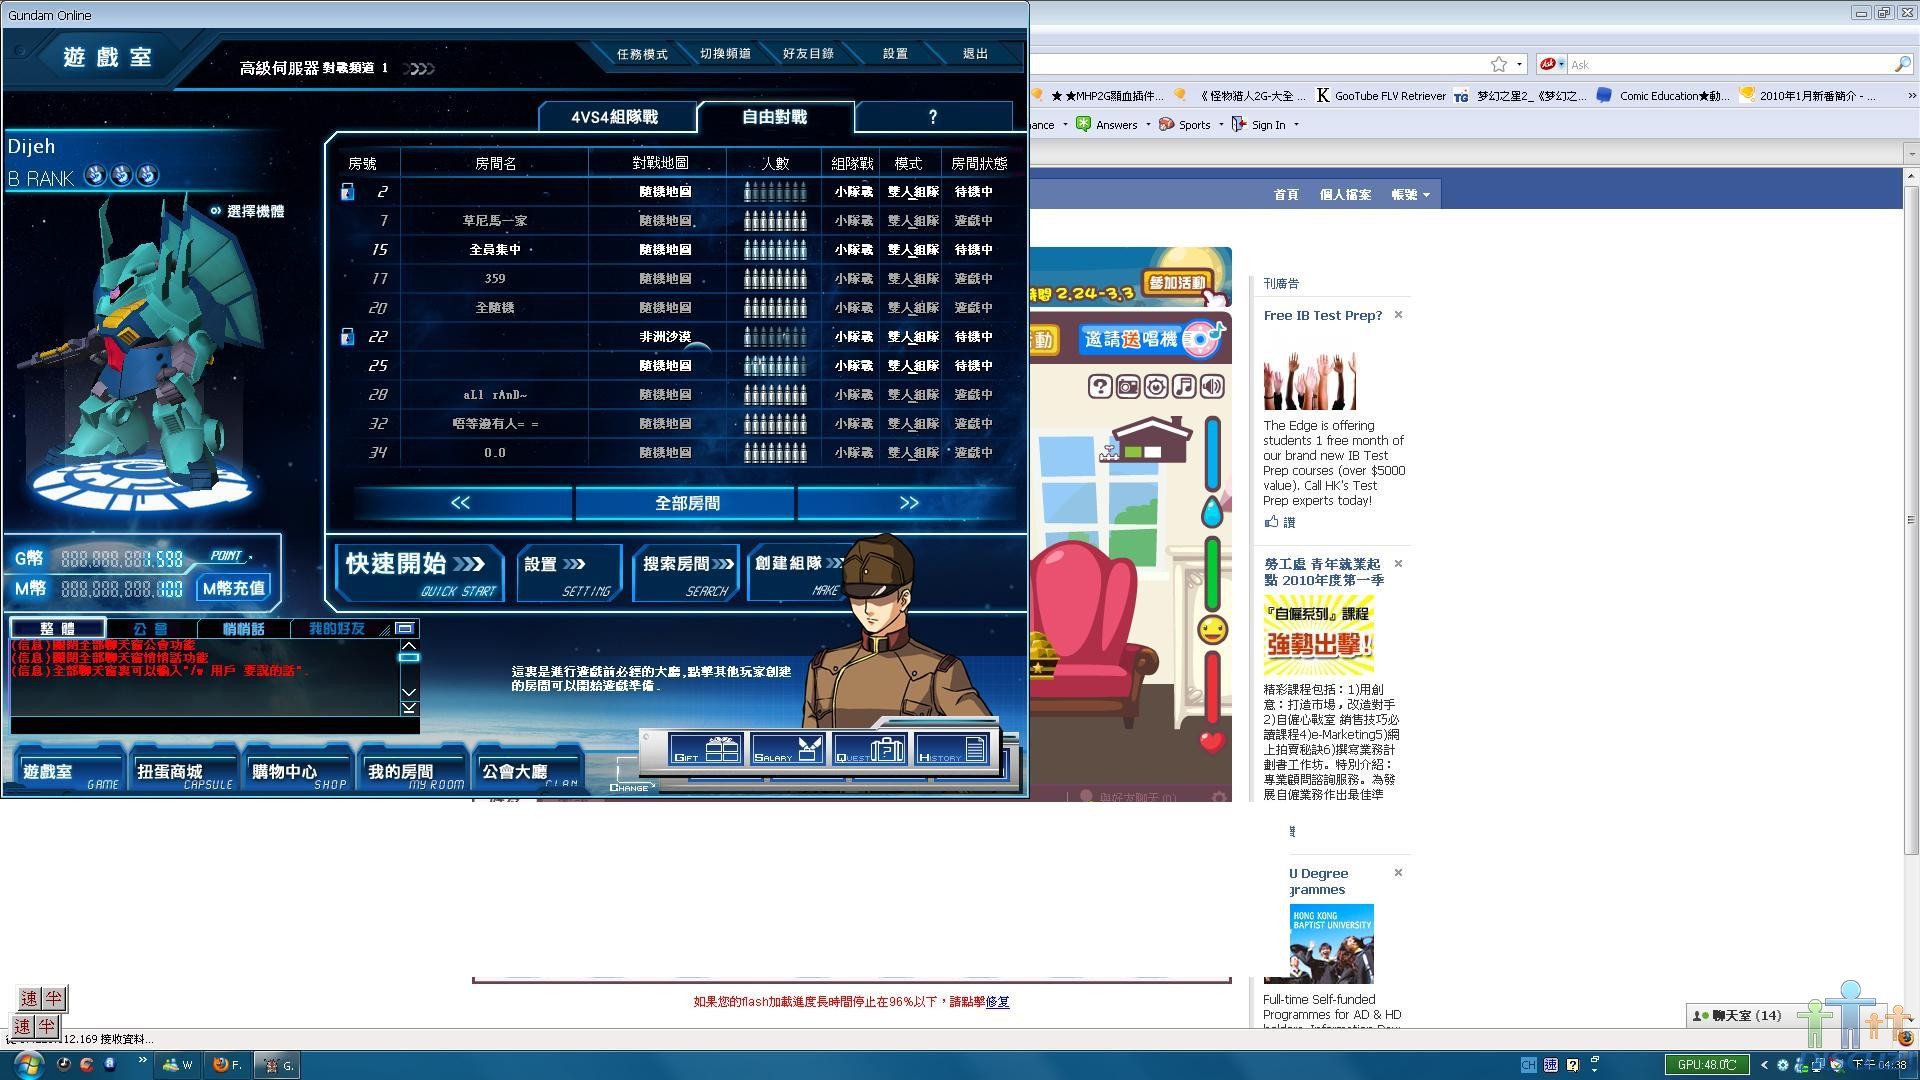Close the Degree programmes ad
The height and width of the screenshot is (1080, 1920).
tap(1398, 873)
